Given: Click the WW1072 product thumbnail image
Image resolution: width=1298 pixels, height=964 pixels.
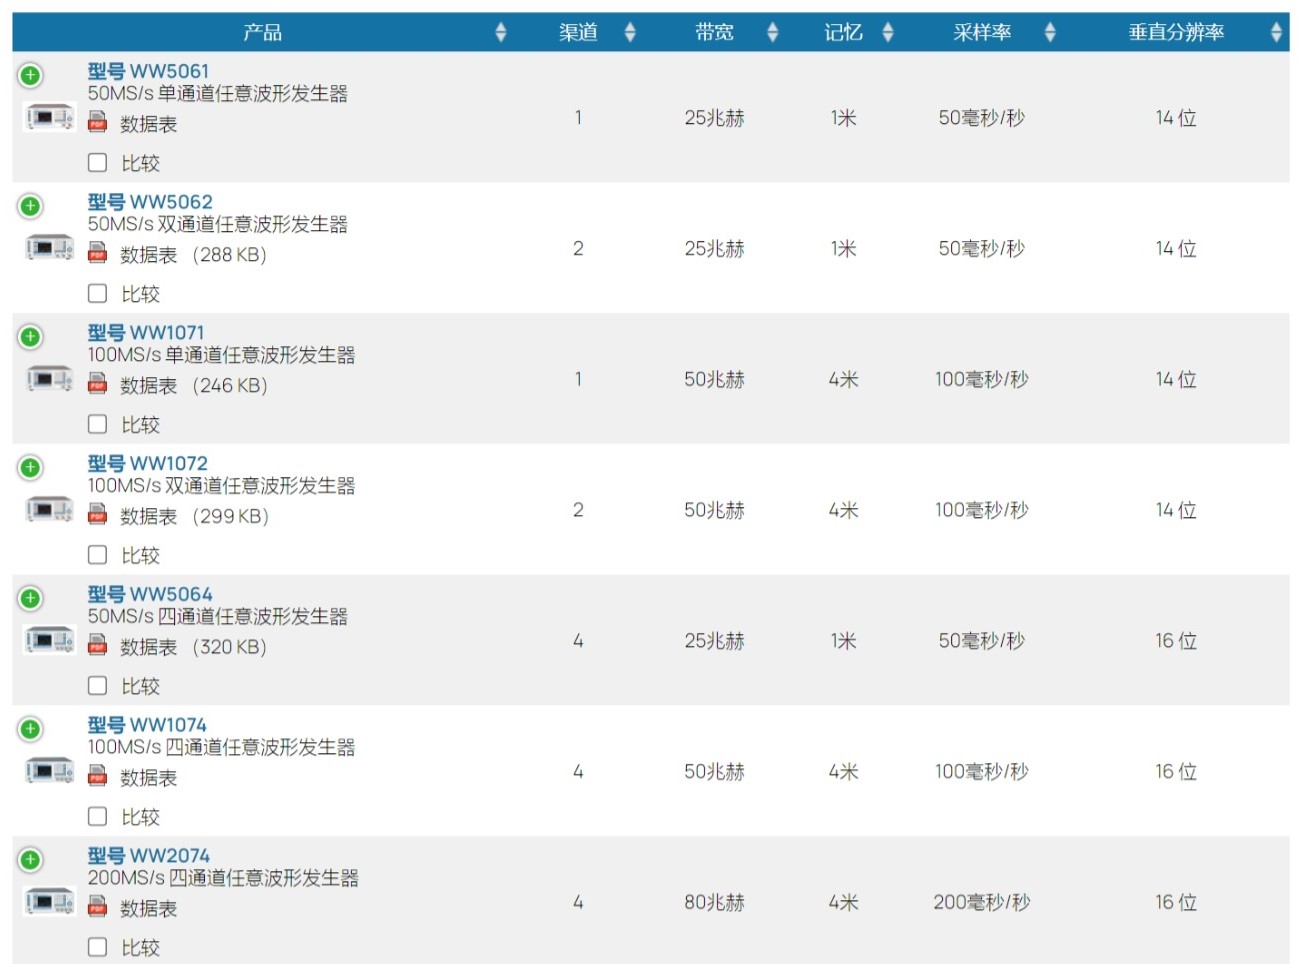Looking at the screenshot, I should tap(48, 508).
